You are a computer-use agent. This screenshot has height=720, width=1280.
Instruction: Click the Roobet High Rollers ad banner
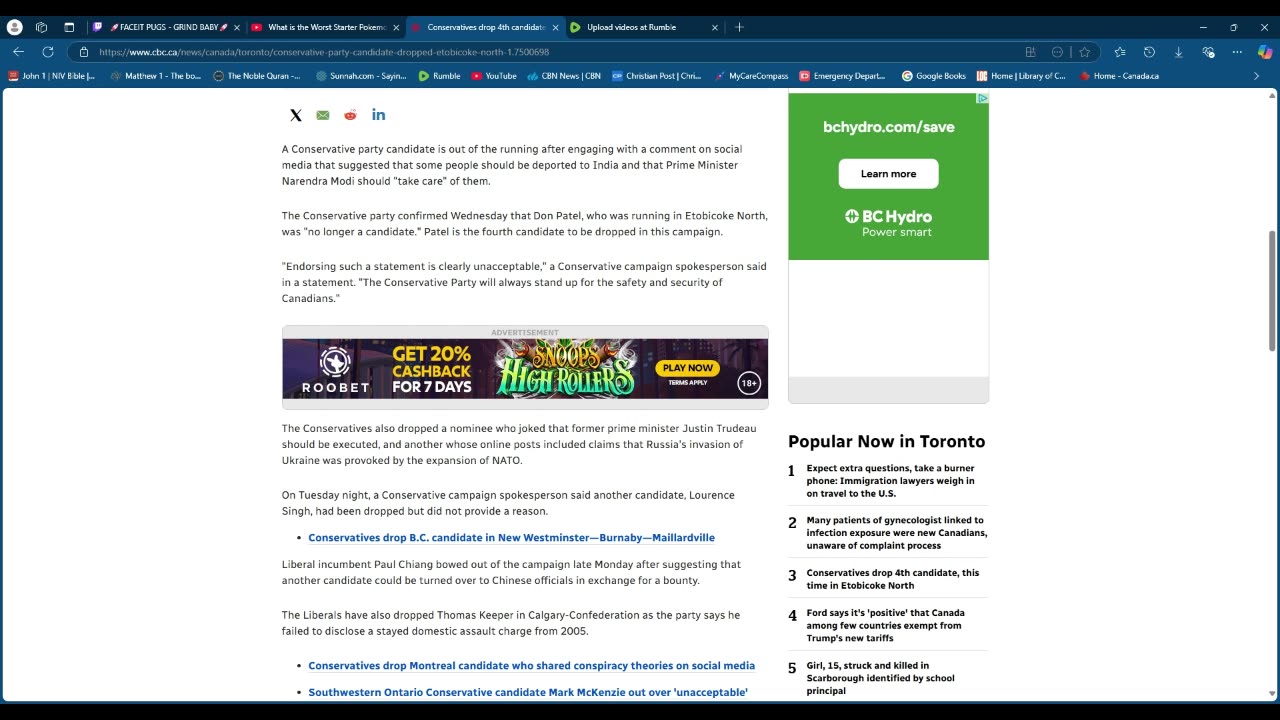pyautogui.click(x=525, y=368)
